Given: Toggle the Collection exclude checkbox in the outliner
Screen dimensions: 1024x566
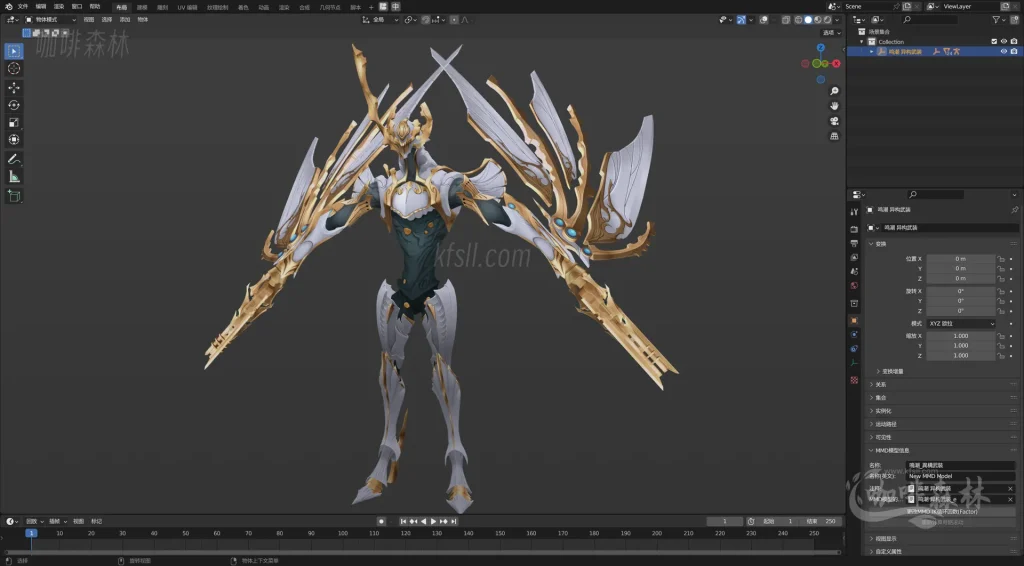Looking at the screenshot, I should 994,41.
